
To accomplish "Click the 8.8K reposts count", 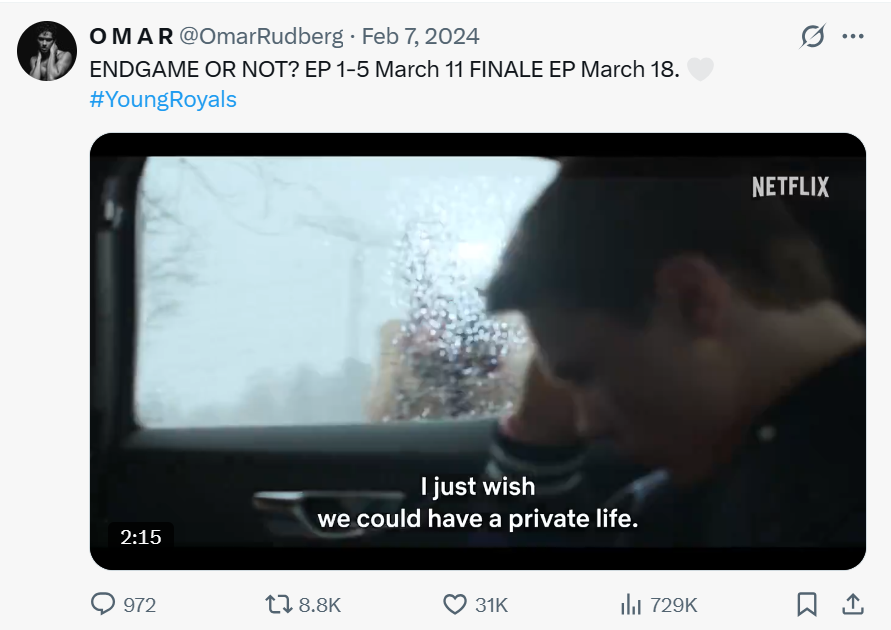I will [320, 605].
